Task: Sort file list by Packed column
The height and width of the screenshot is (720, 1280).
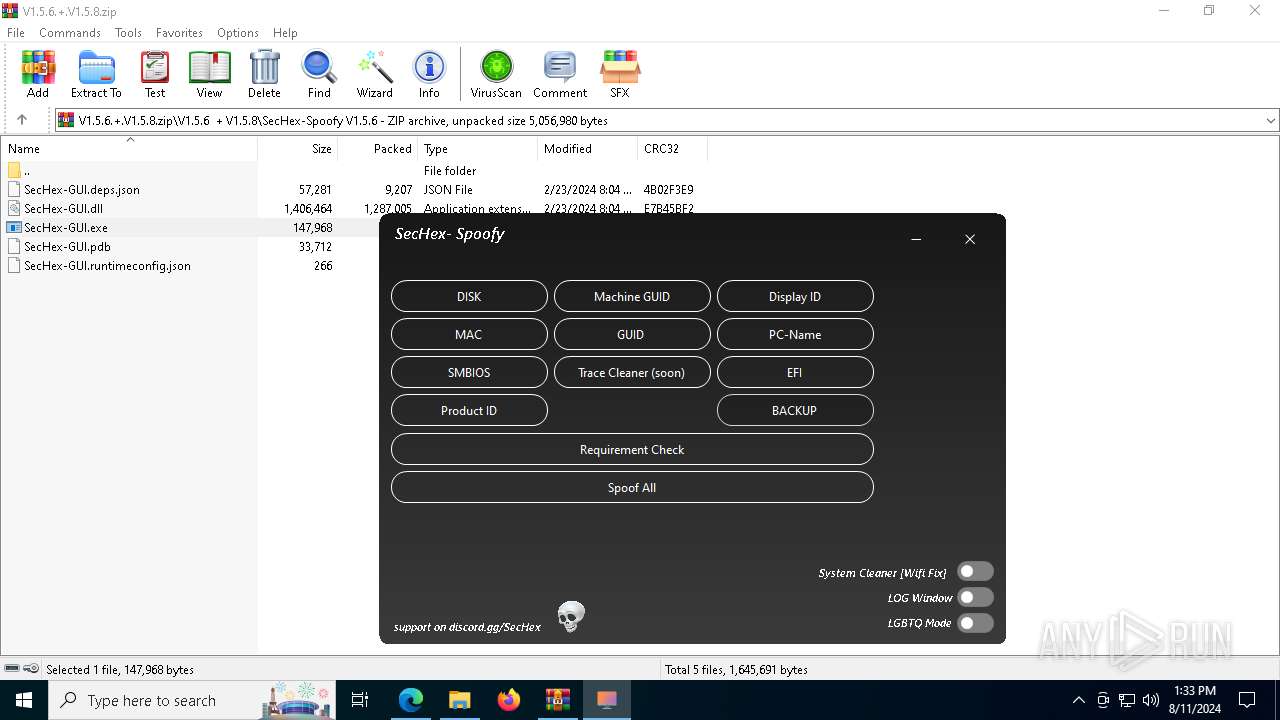Action: (x=377, y=148)
